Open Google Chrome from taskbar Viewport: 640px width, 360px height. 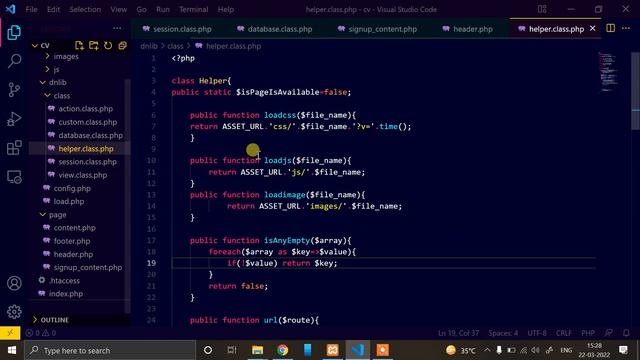pos(282,350)
